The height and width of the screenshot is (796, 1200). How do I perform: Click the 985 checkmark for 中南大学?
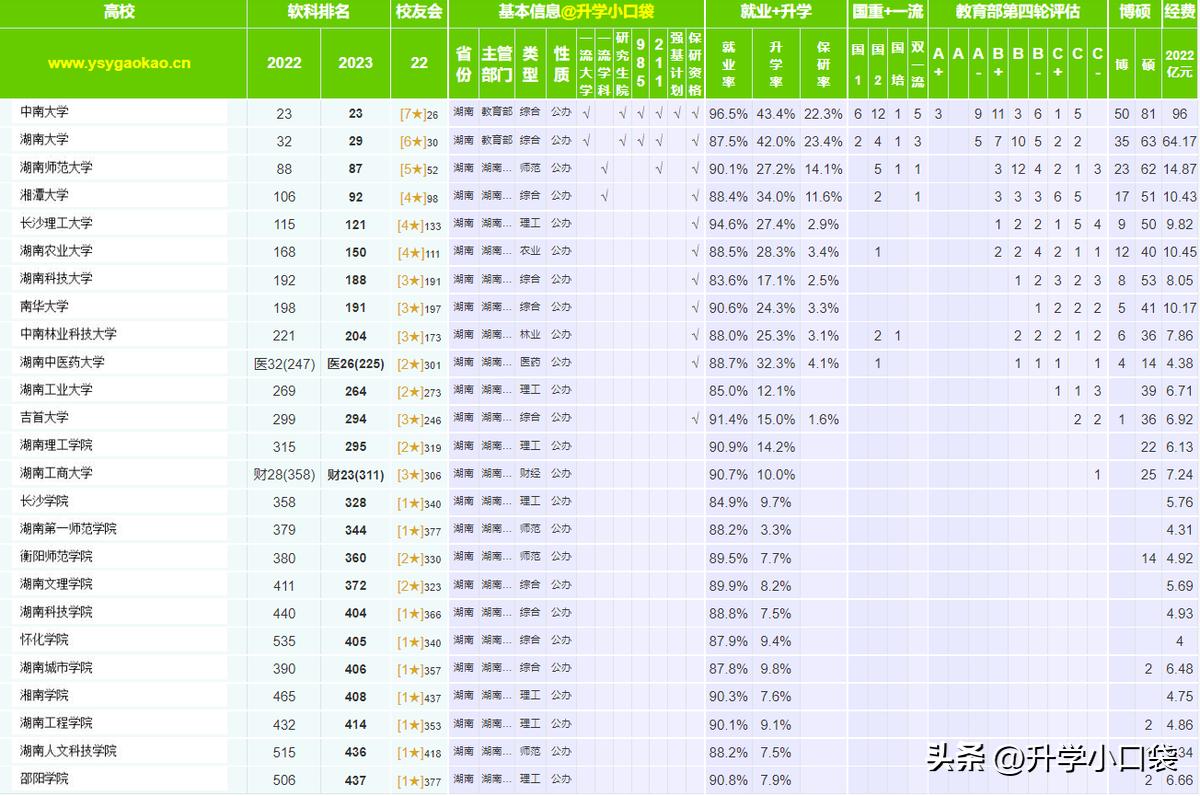click(x=641, y=114)
